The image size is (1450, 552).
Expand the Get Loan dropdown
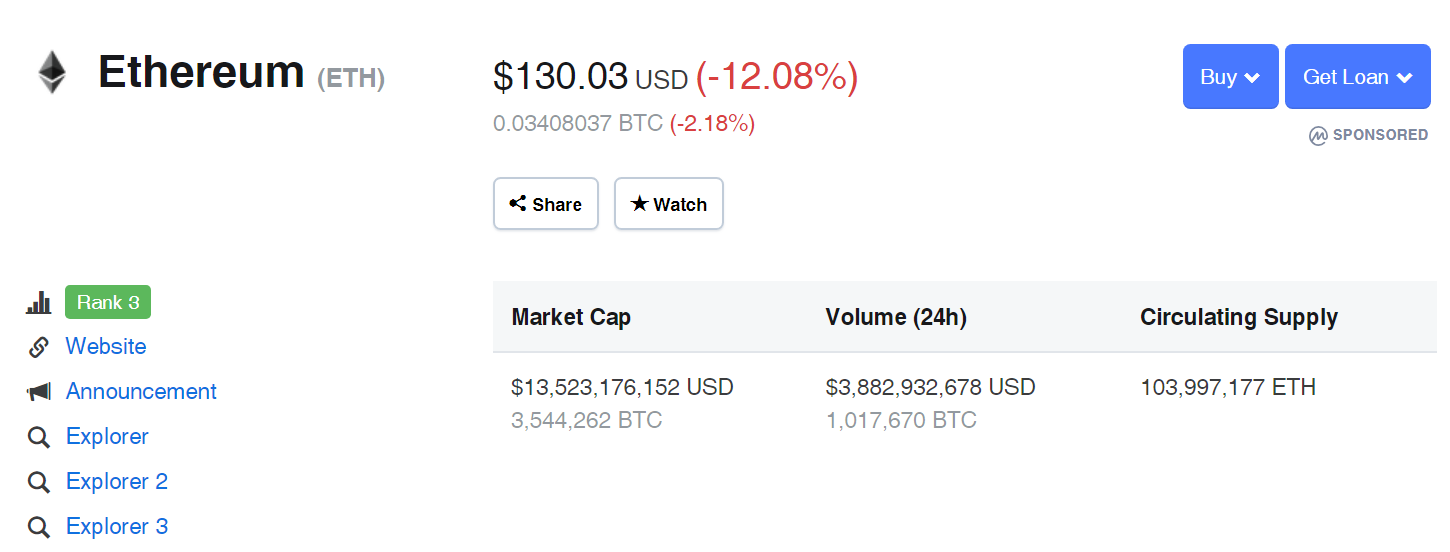point(1357,76)
